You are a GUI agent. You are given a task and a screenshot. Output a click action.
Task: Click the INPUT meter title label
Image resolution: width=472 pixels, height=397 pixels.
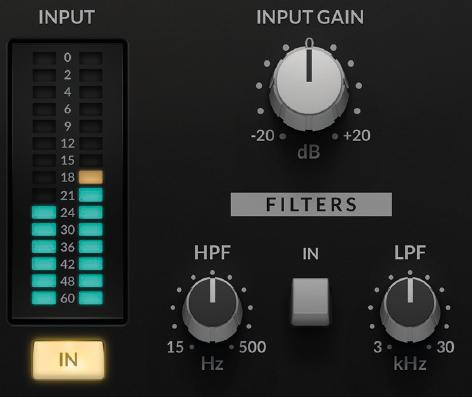[x=67, y=17]
